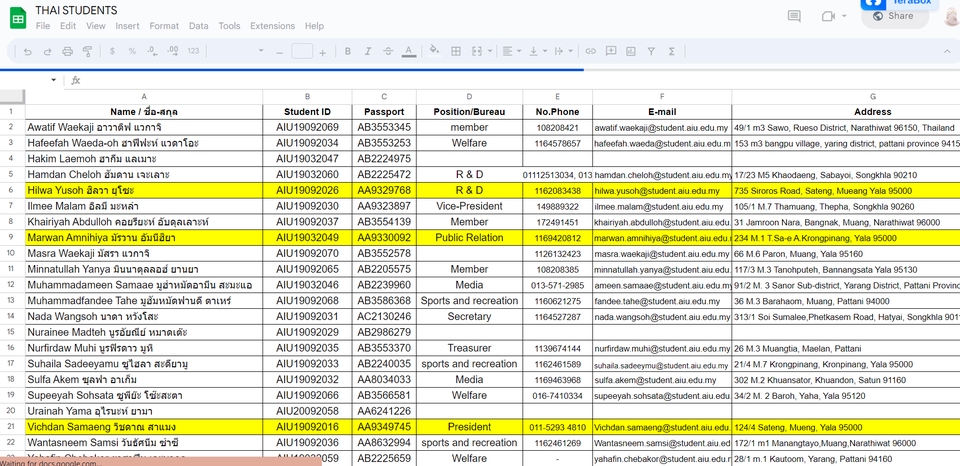The height and width of the screenshot is (466, 960).
Task: Click the print icon in the toolbar
Action: 67,51
